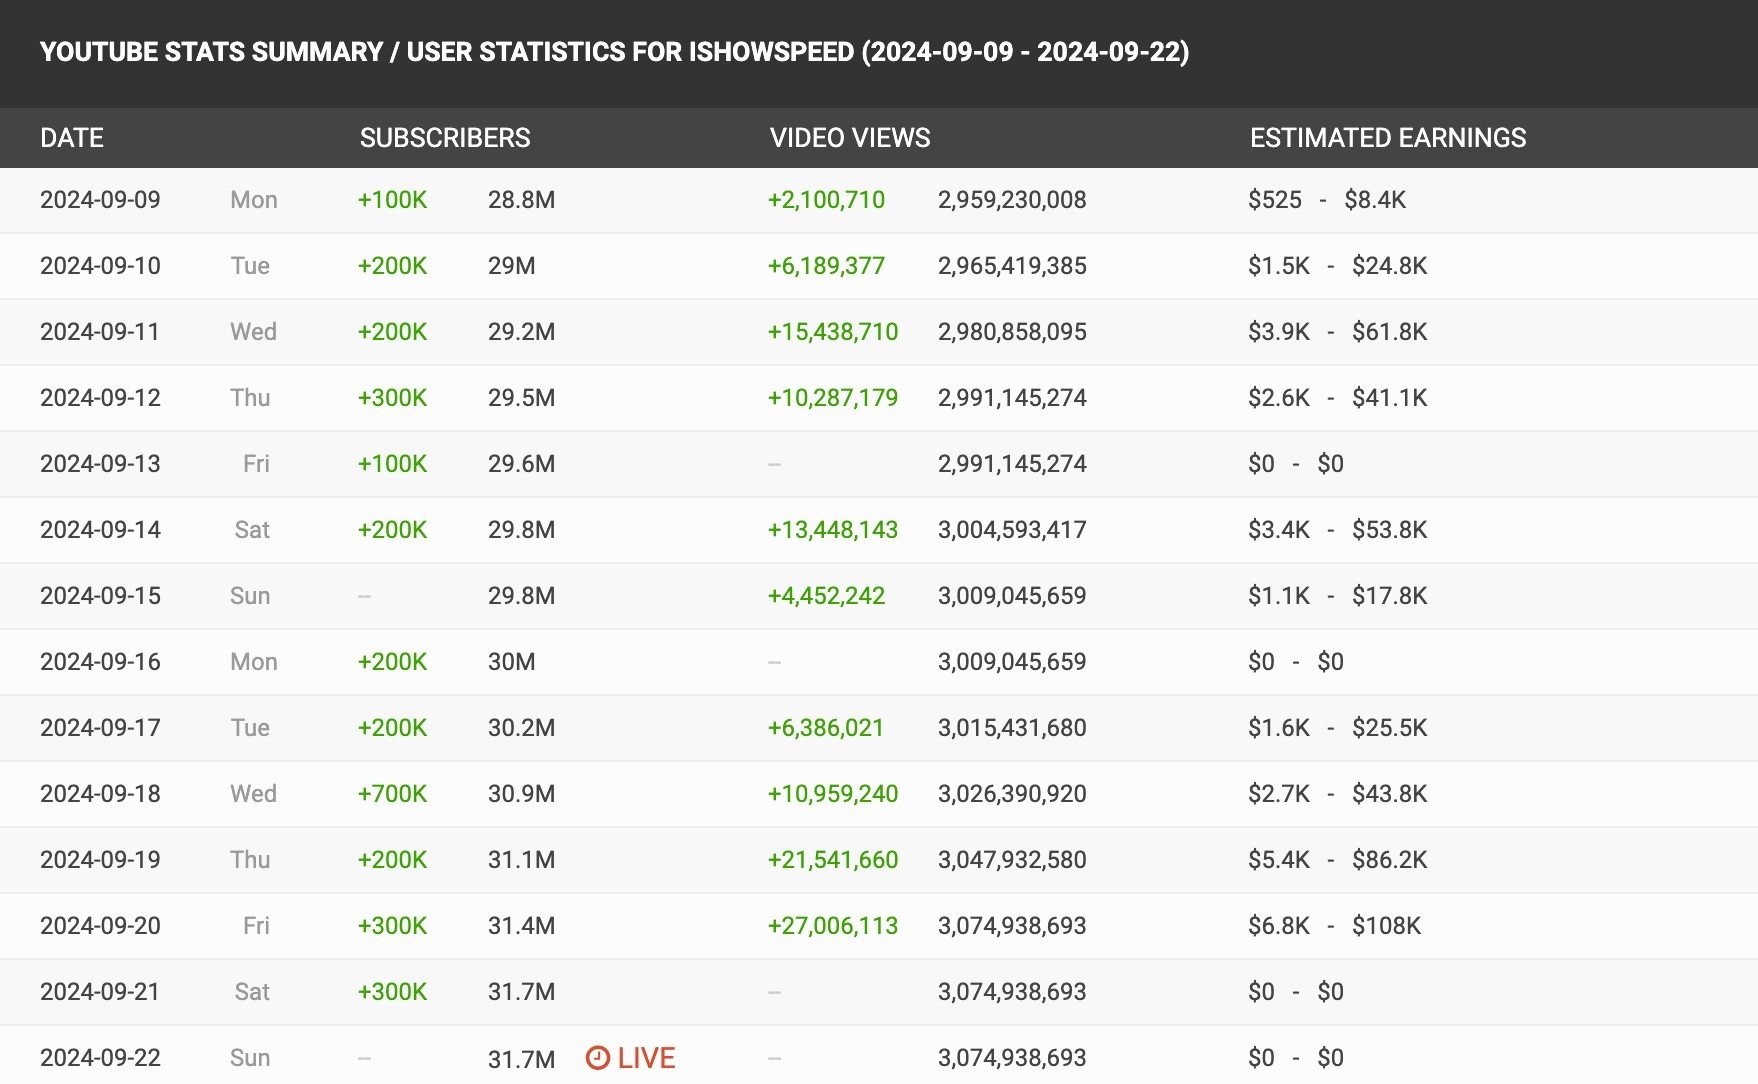The height and width of the screenshot is (1084, 1758).
Task: Click the +15,438,710 views gain
Action: pos(833,332)
